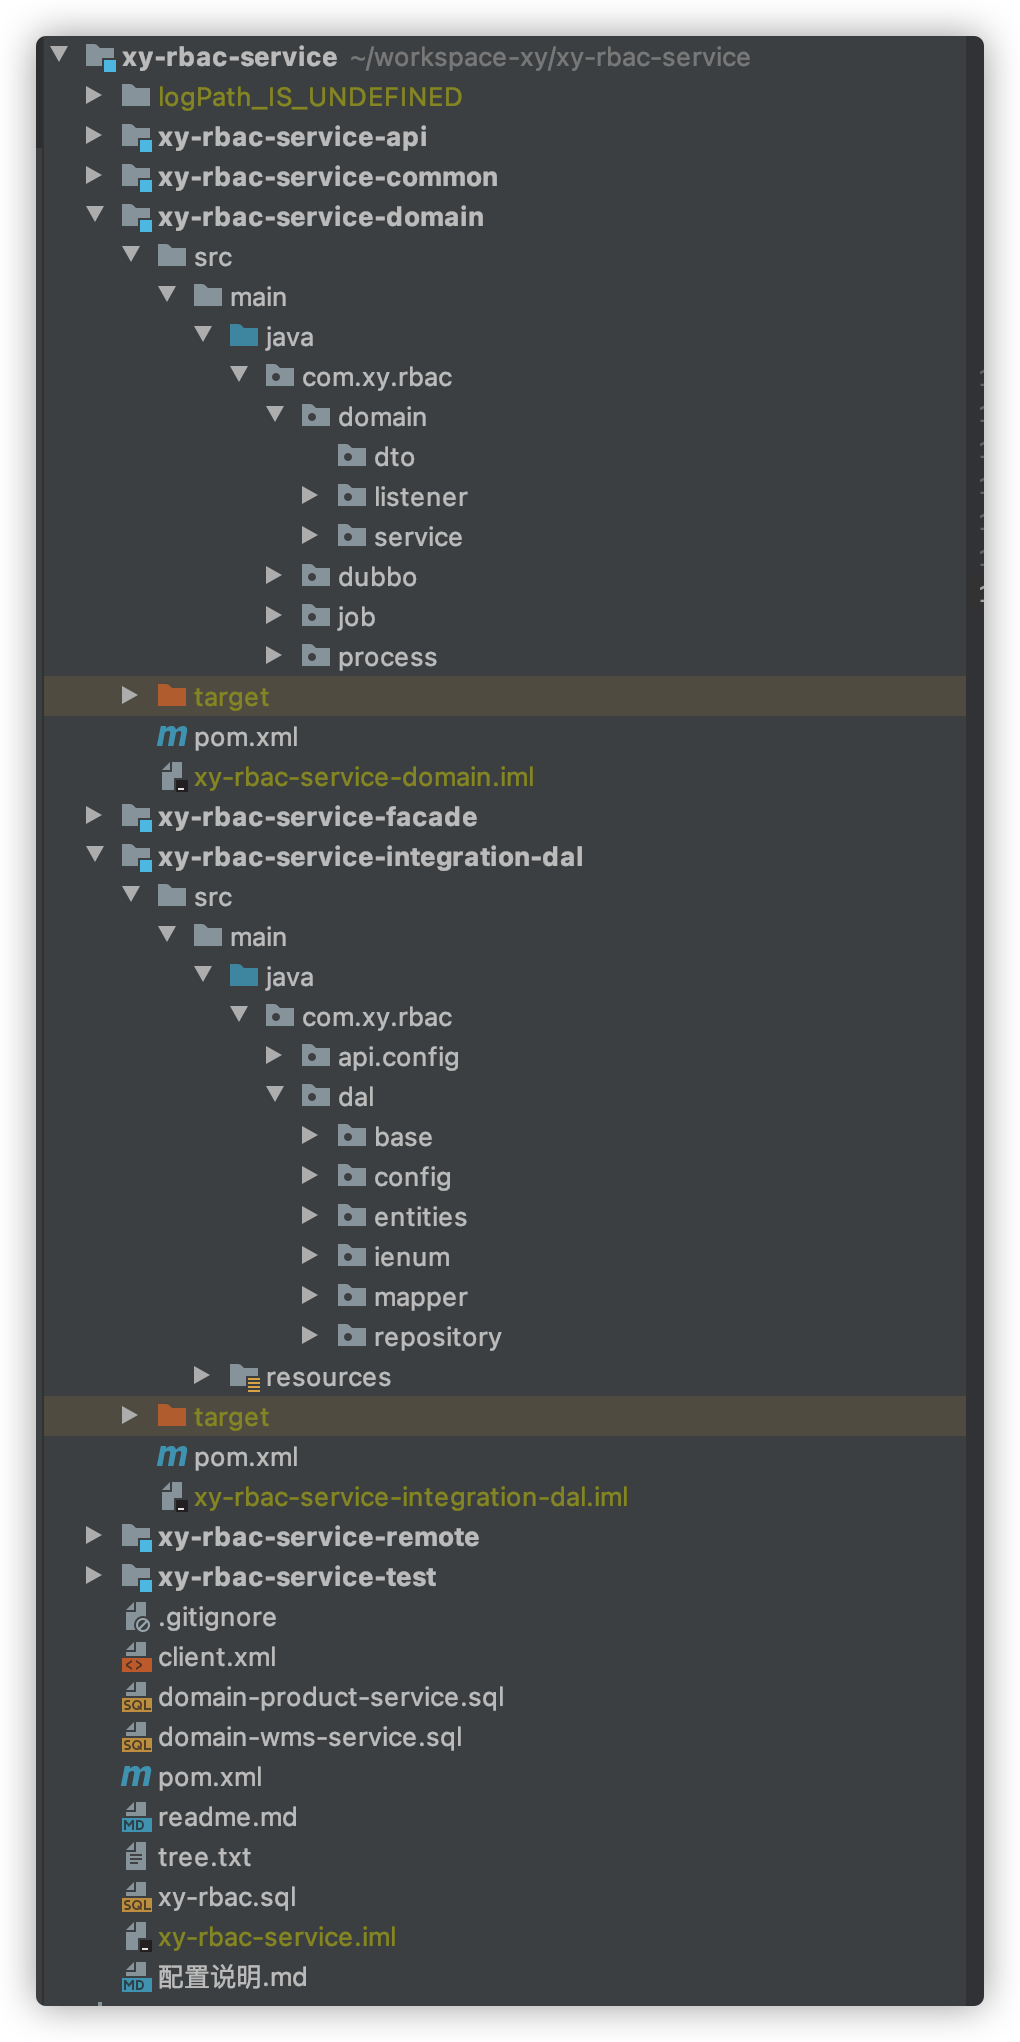Click the tree.txt text file icon
1020x2042 pixels.
136,1857
